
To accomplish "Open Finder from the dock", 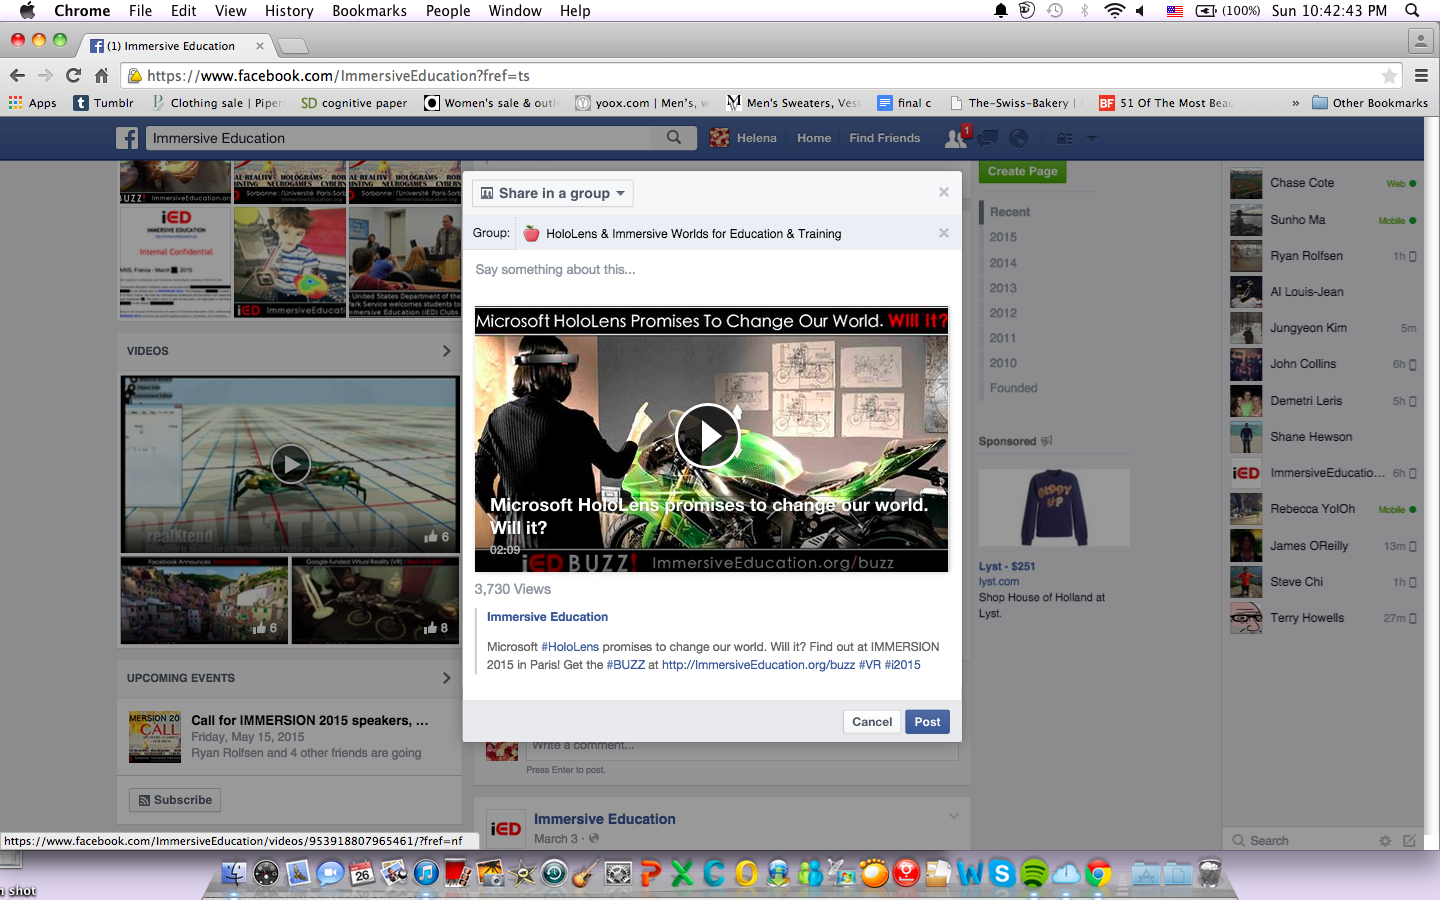I will pyautogui.click(x=234, y=873).
